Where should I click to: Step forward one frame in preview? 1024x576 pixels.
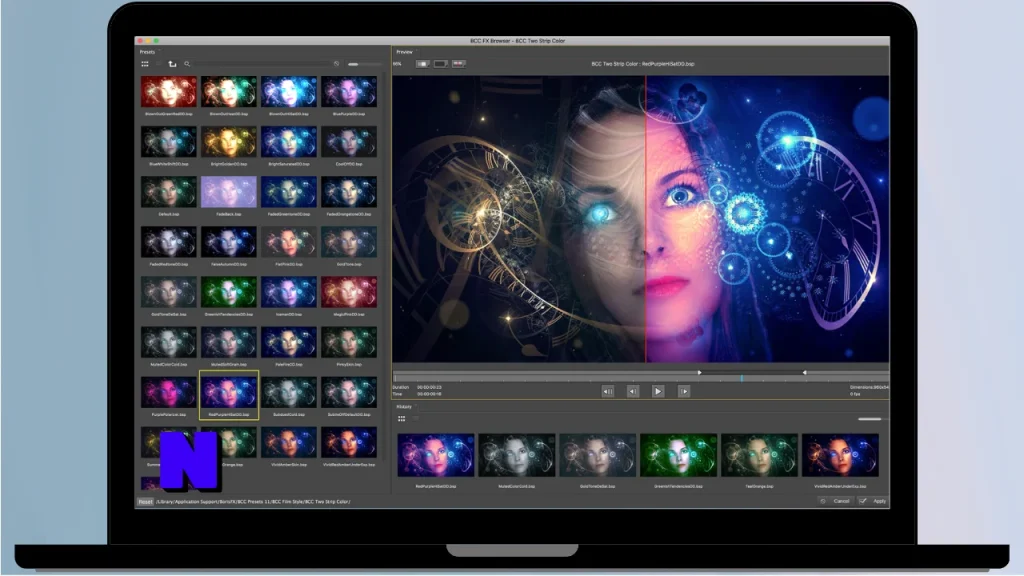click(x=684, y=391)
